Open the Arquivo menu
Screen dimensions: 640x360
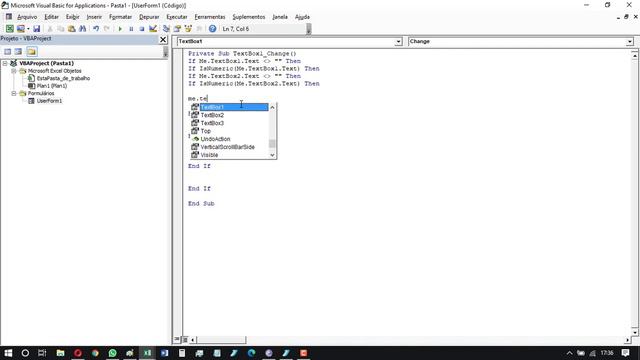tap(27, 17)
